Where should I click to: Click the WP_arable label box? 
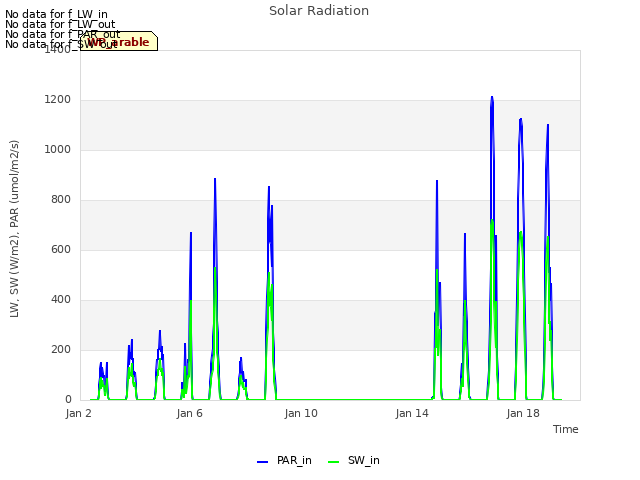click(119, 41)
